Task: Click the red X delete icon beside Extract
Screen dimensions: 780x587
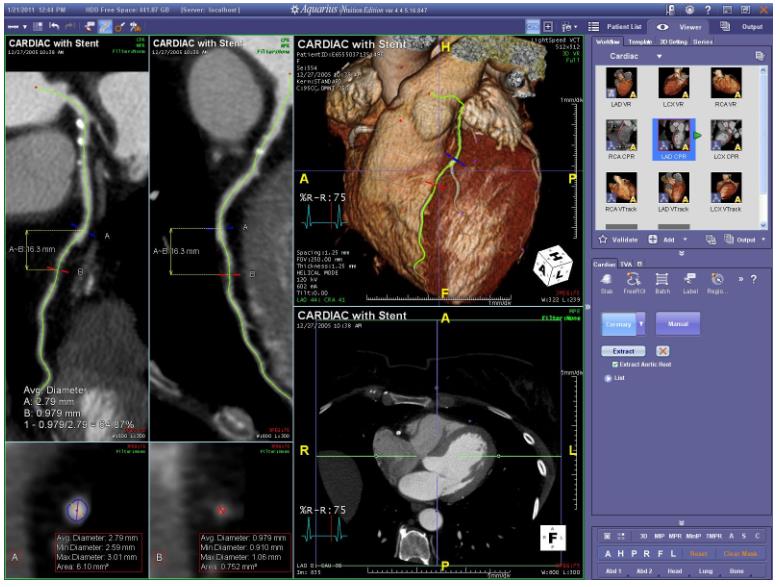Action: pos(661,351)
